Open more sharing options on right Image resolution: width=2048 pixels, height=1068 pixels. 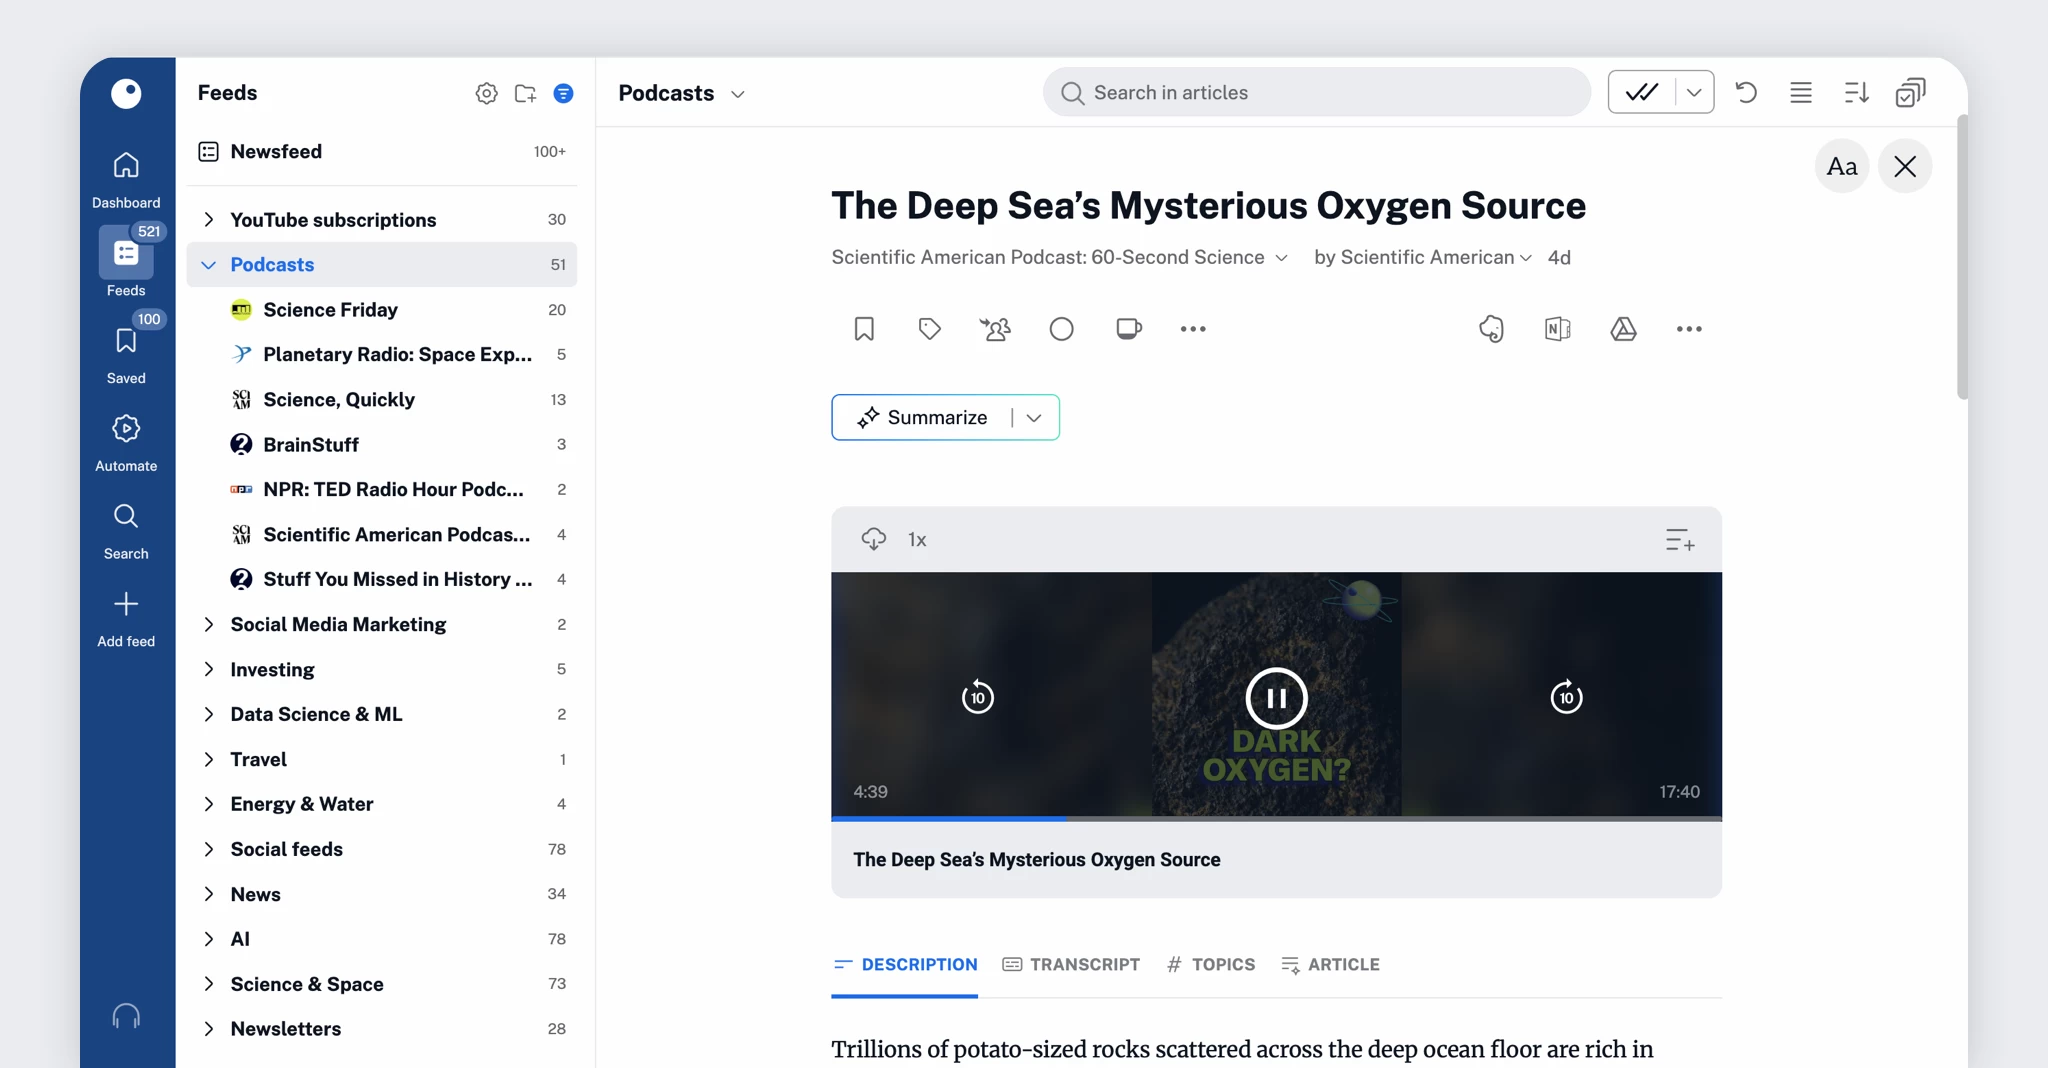point(1689,328)
